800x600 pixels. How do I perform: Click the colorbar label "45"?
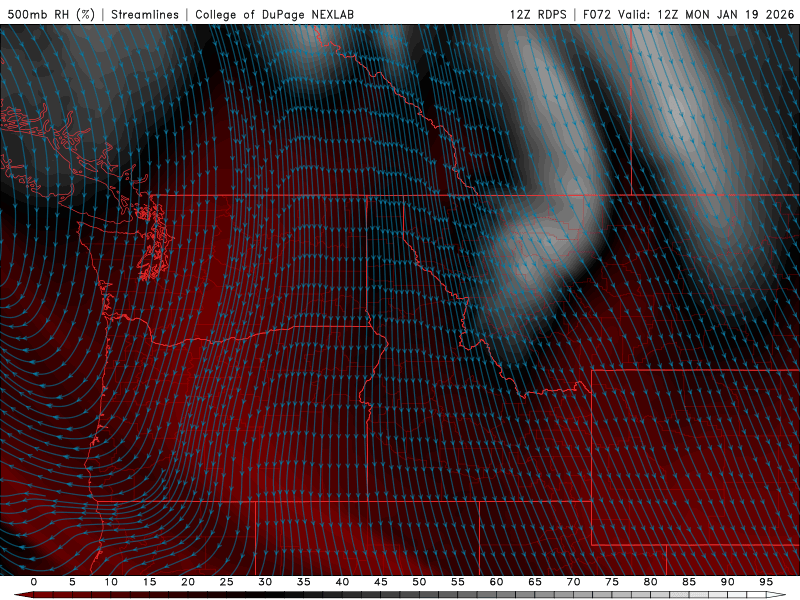(x=381, y=582)
